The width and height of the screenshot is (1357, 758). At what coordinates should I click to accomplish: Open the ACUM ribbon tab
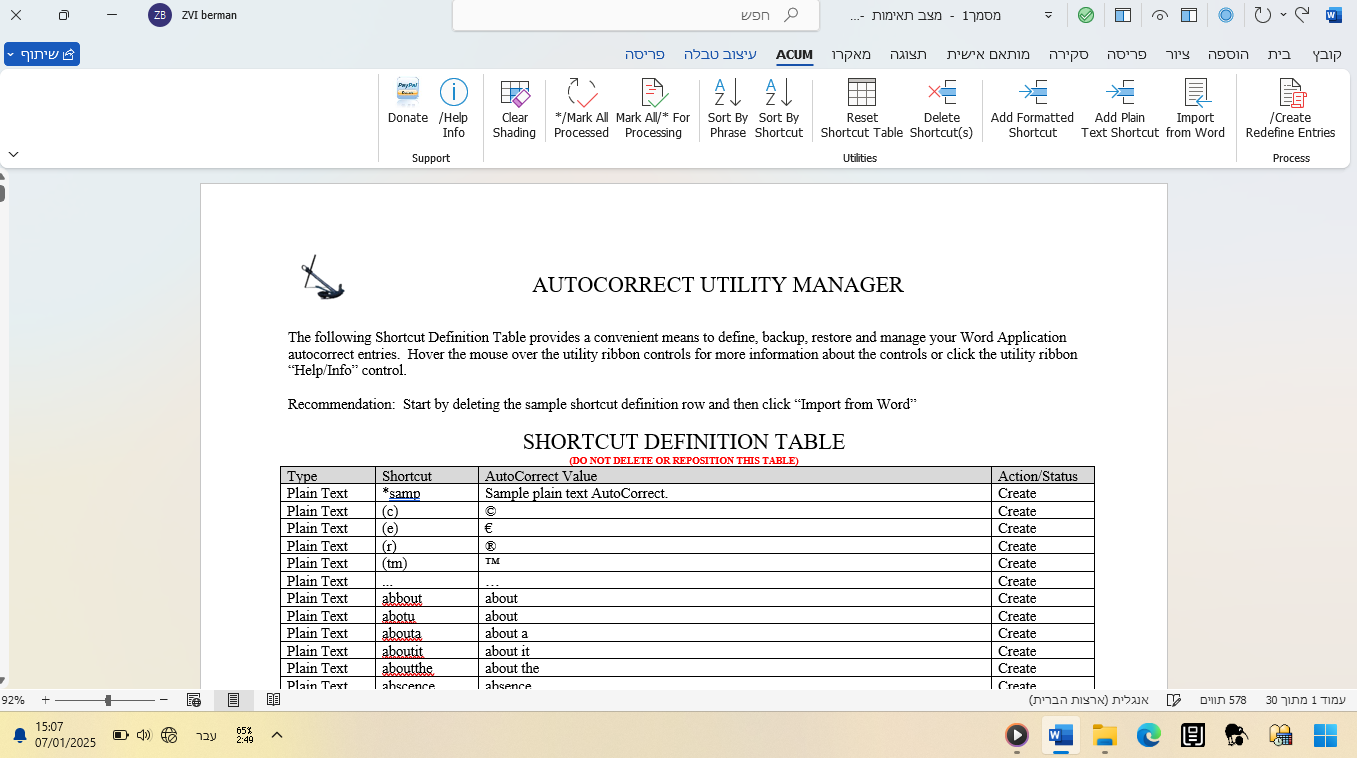794,54
